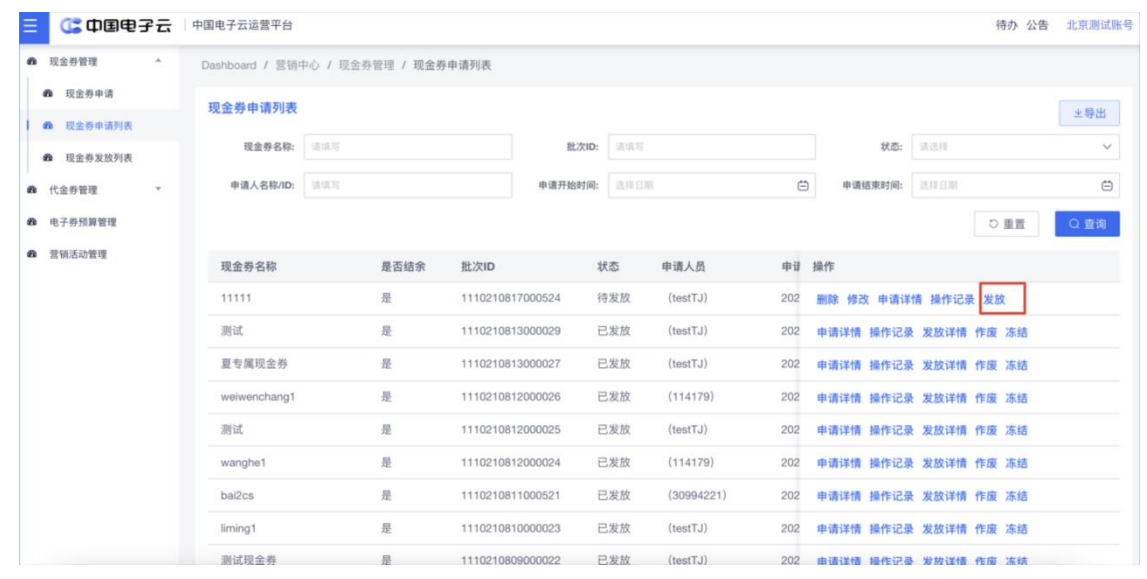The width and height of the screenshot is (1147, 579).
Task: Click Dashboard in the breadcrumb
Action: [x=229, y=66]
